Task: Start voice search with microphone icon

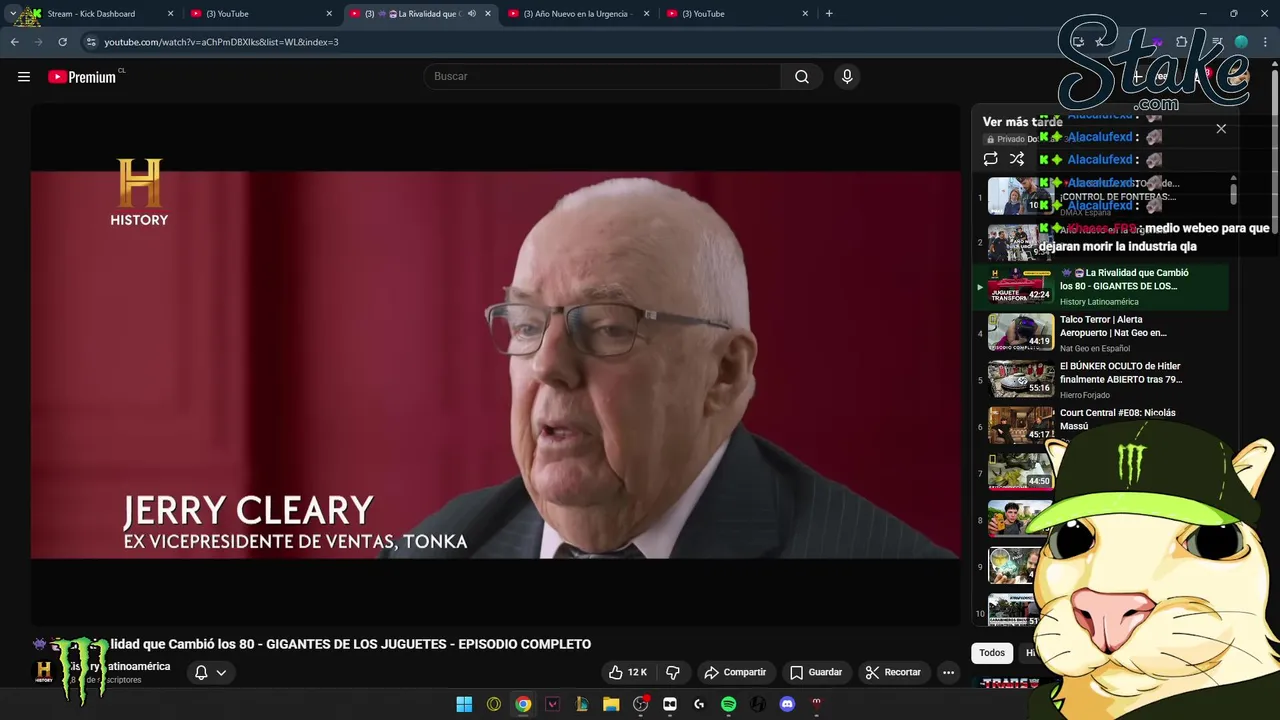Action: [847, 76]
